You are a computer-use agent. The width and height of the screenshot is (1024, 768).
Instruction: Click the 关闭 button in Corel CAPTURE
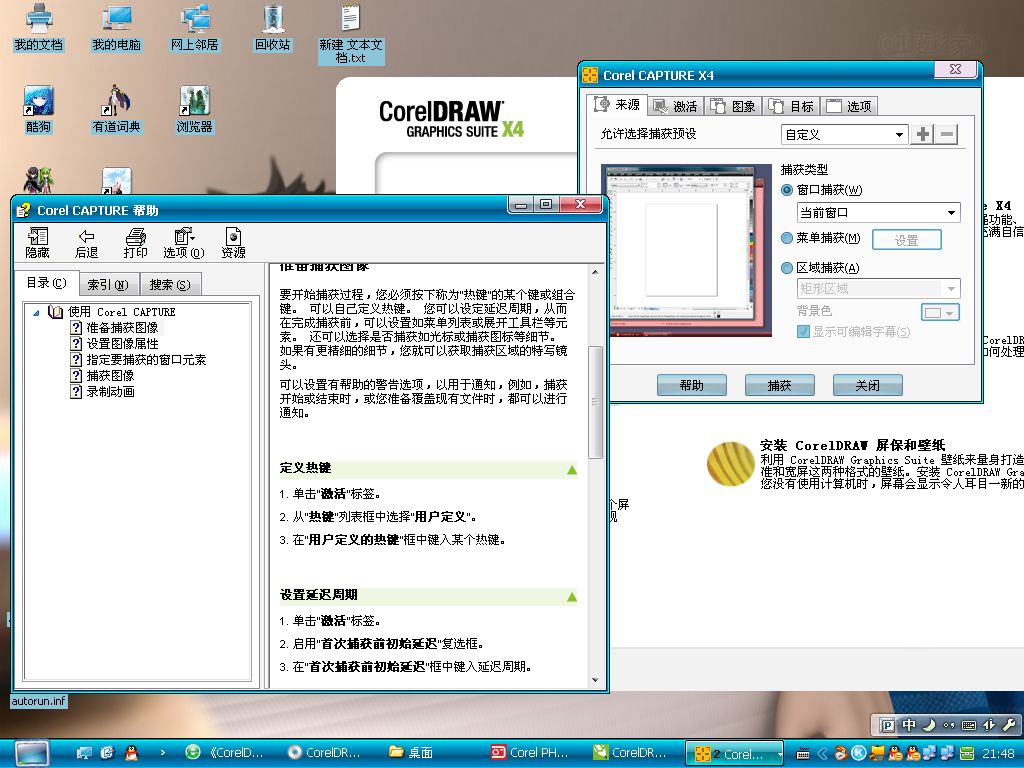pos(868,385)
